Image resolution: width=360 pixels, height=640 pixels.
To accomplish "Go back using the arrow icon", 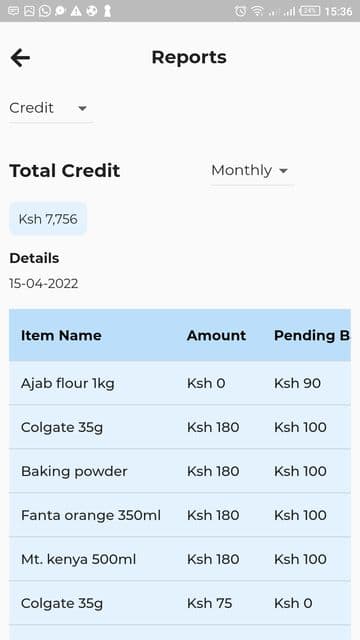I will click(x=20, y=58).
